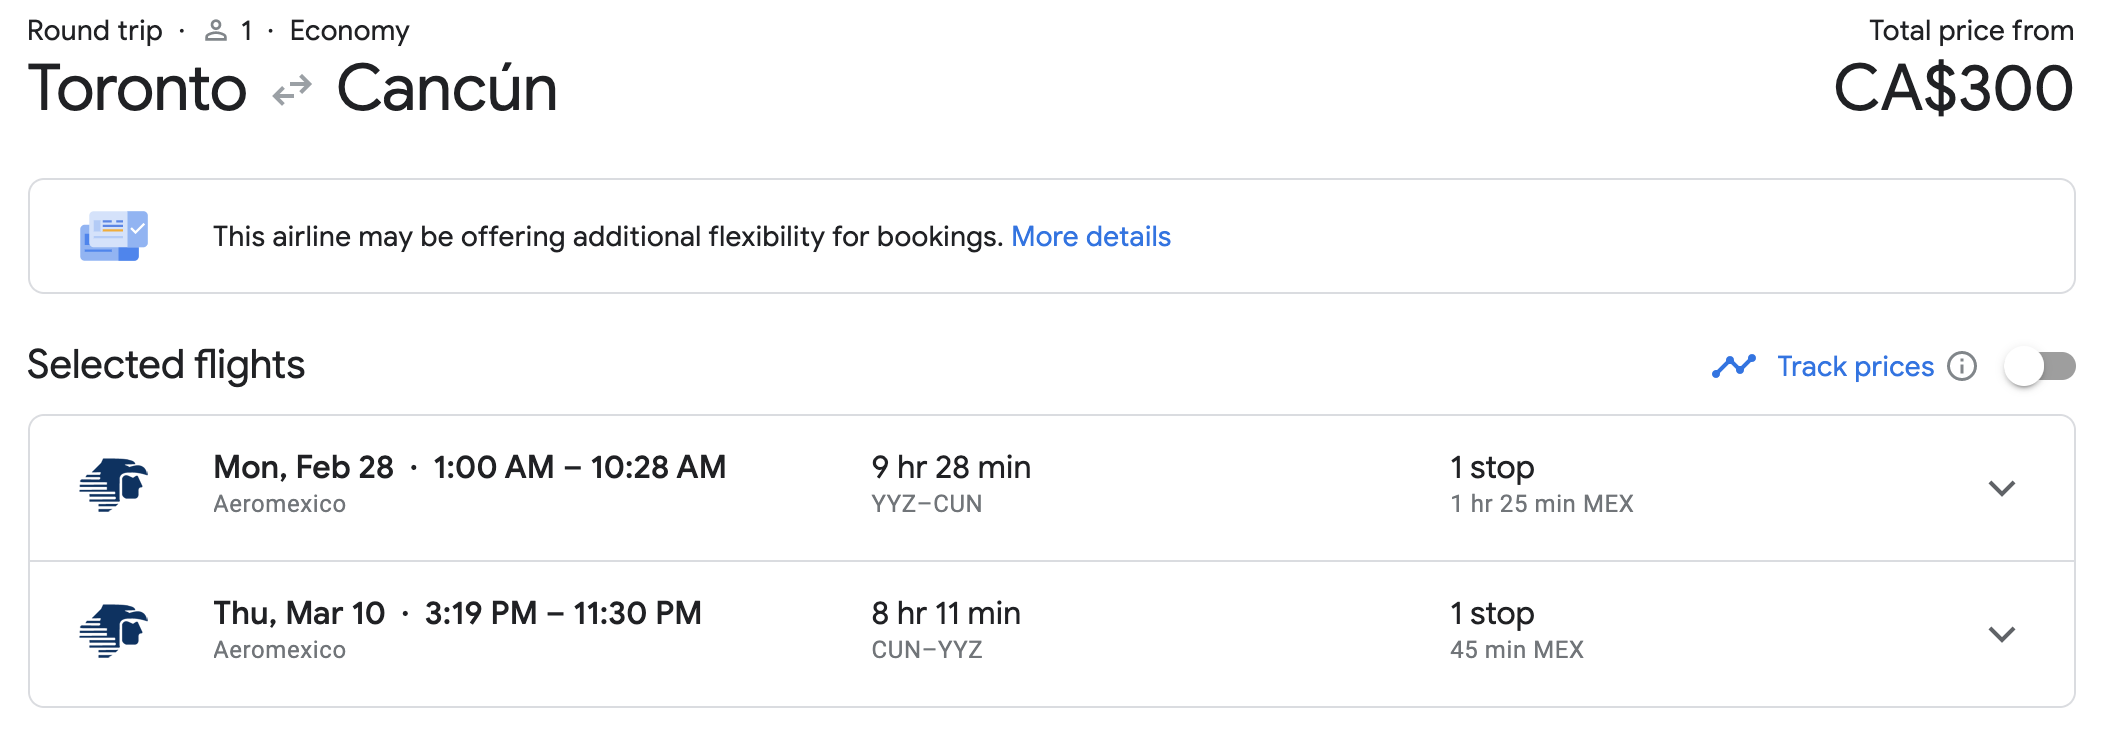Expand the Thu, Mar 10 flight details

tap(2001, 634)
